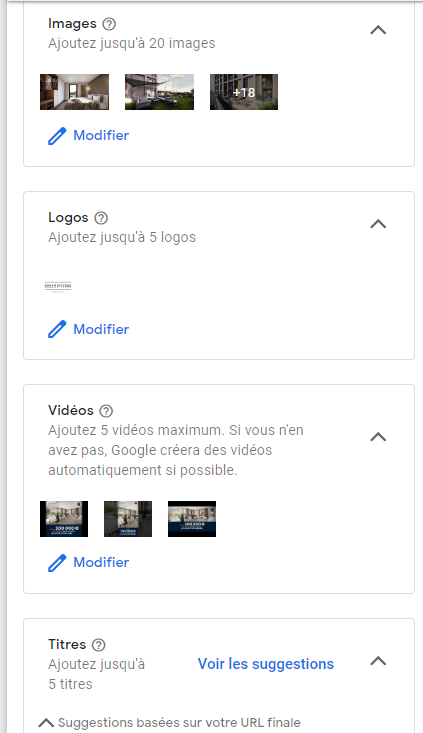Select the bedroom image thumbnail
Image resolution: width=423 pixels, height=733 pixels.
point(74,92)
